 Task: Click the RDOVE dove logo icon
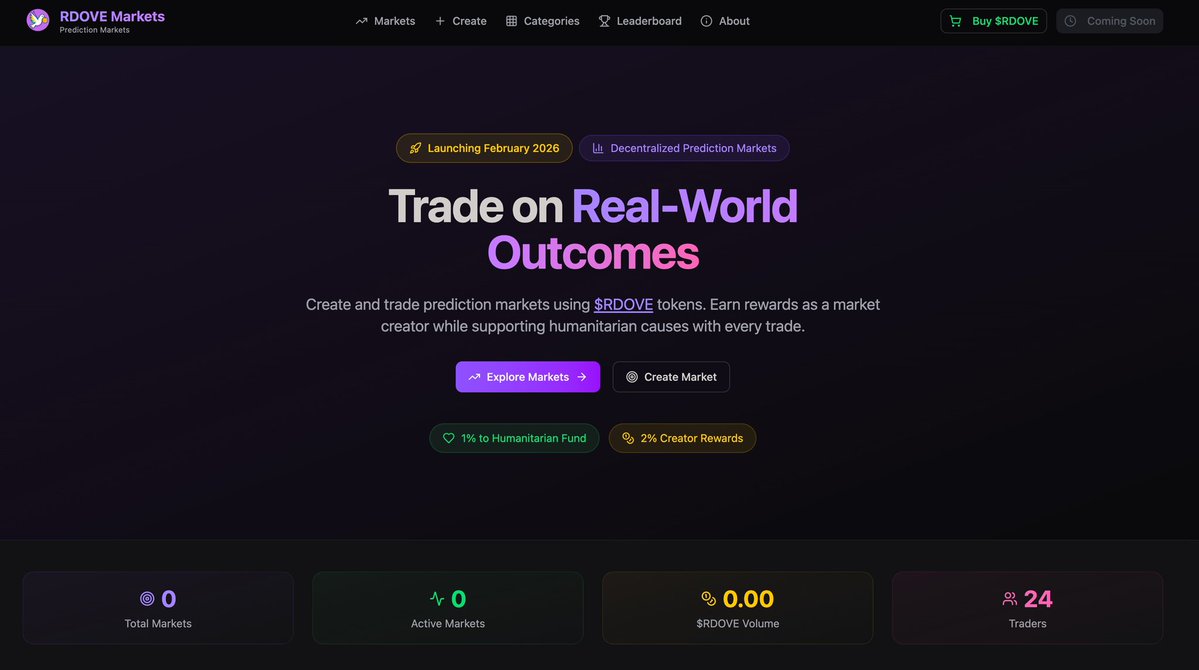pyautogui.click(x=37, y=20)
